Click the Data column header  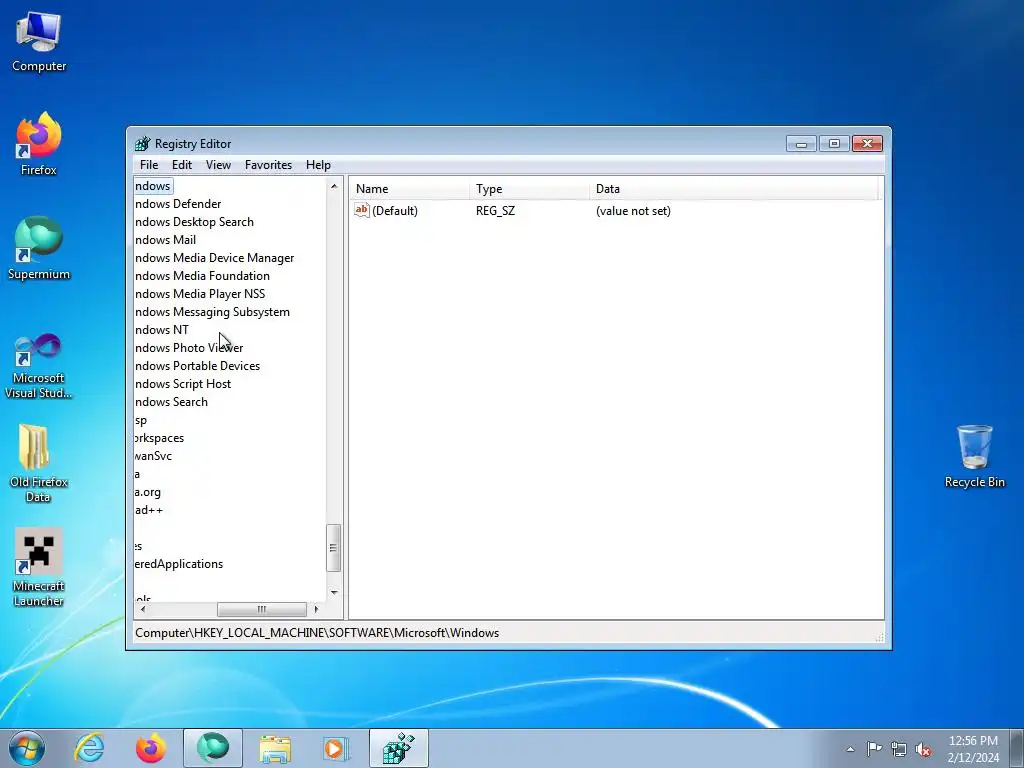pyautogui.click(x=734, y=189)
